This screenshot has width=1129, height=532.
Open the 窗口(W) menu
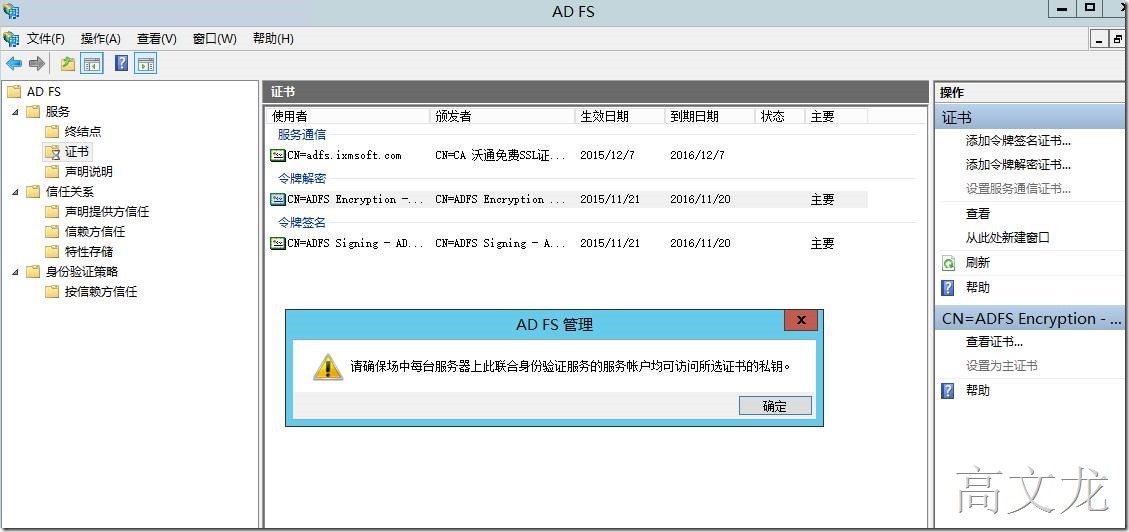tap(215, 39)
